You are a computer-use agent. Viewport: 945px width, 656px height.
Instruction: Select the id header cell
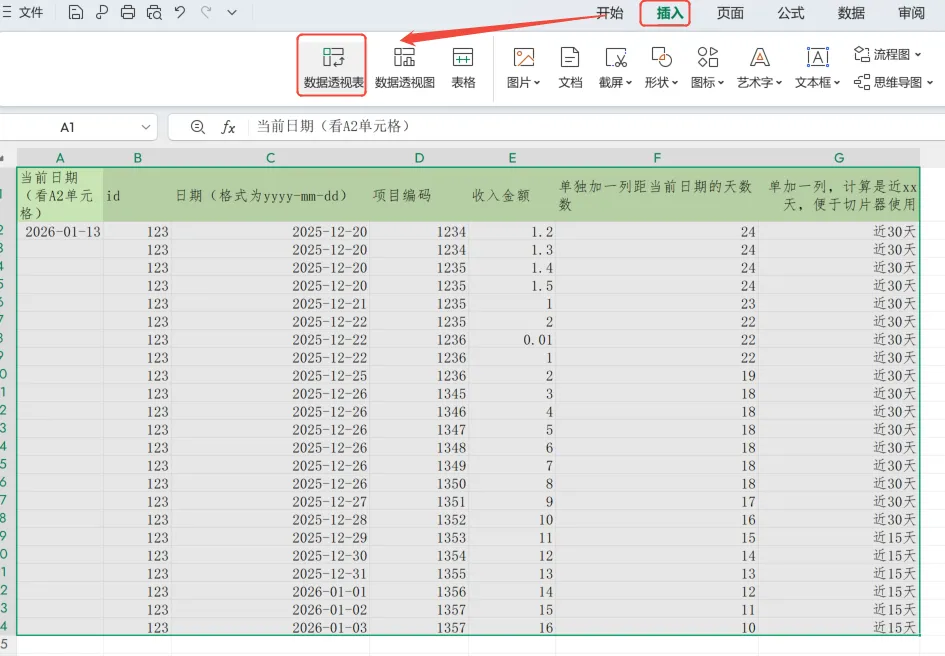tap(137, 195)
